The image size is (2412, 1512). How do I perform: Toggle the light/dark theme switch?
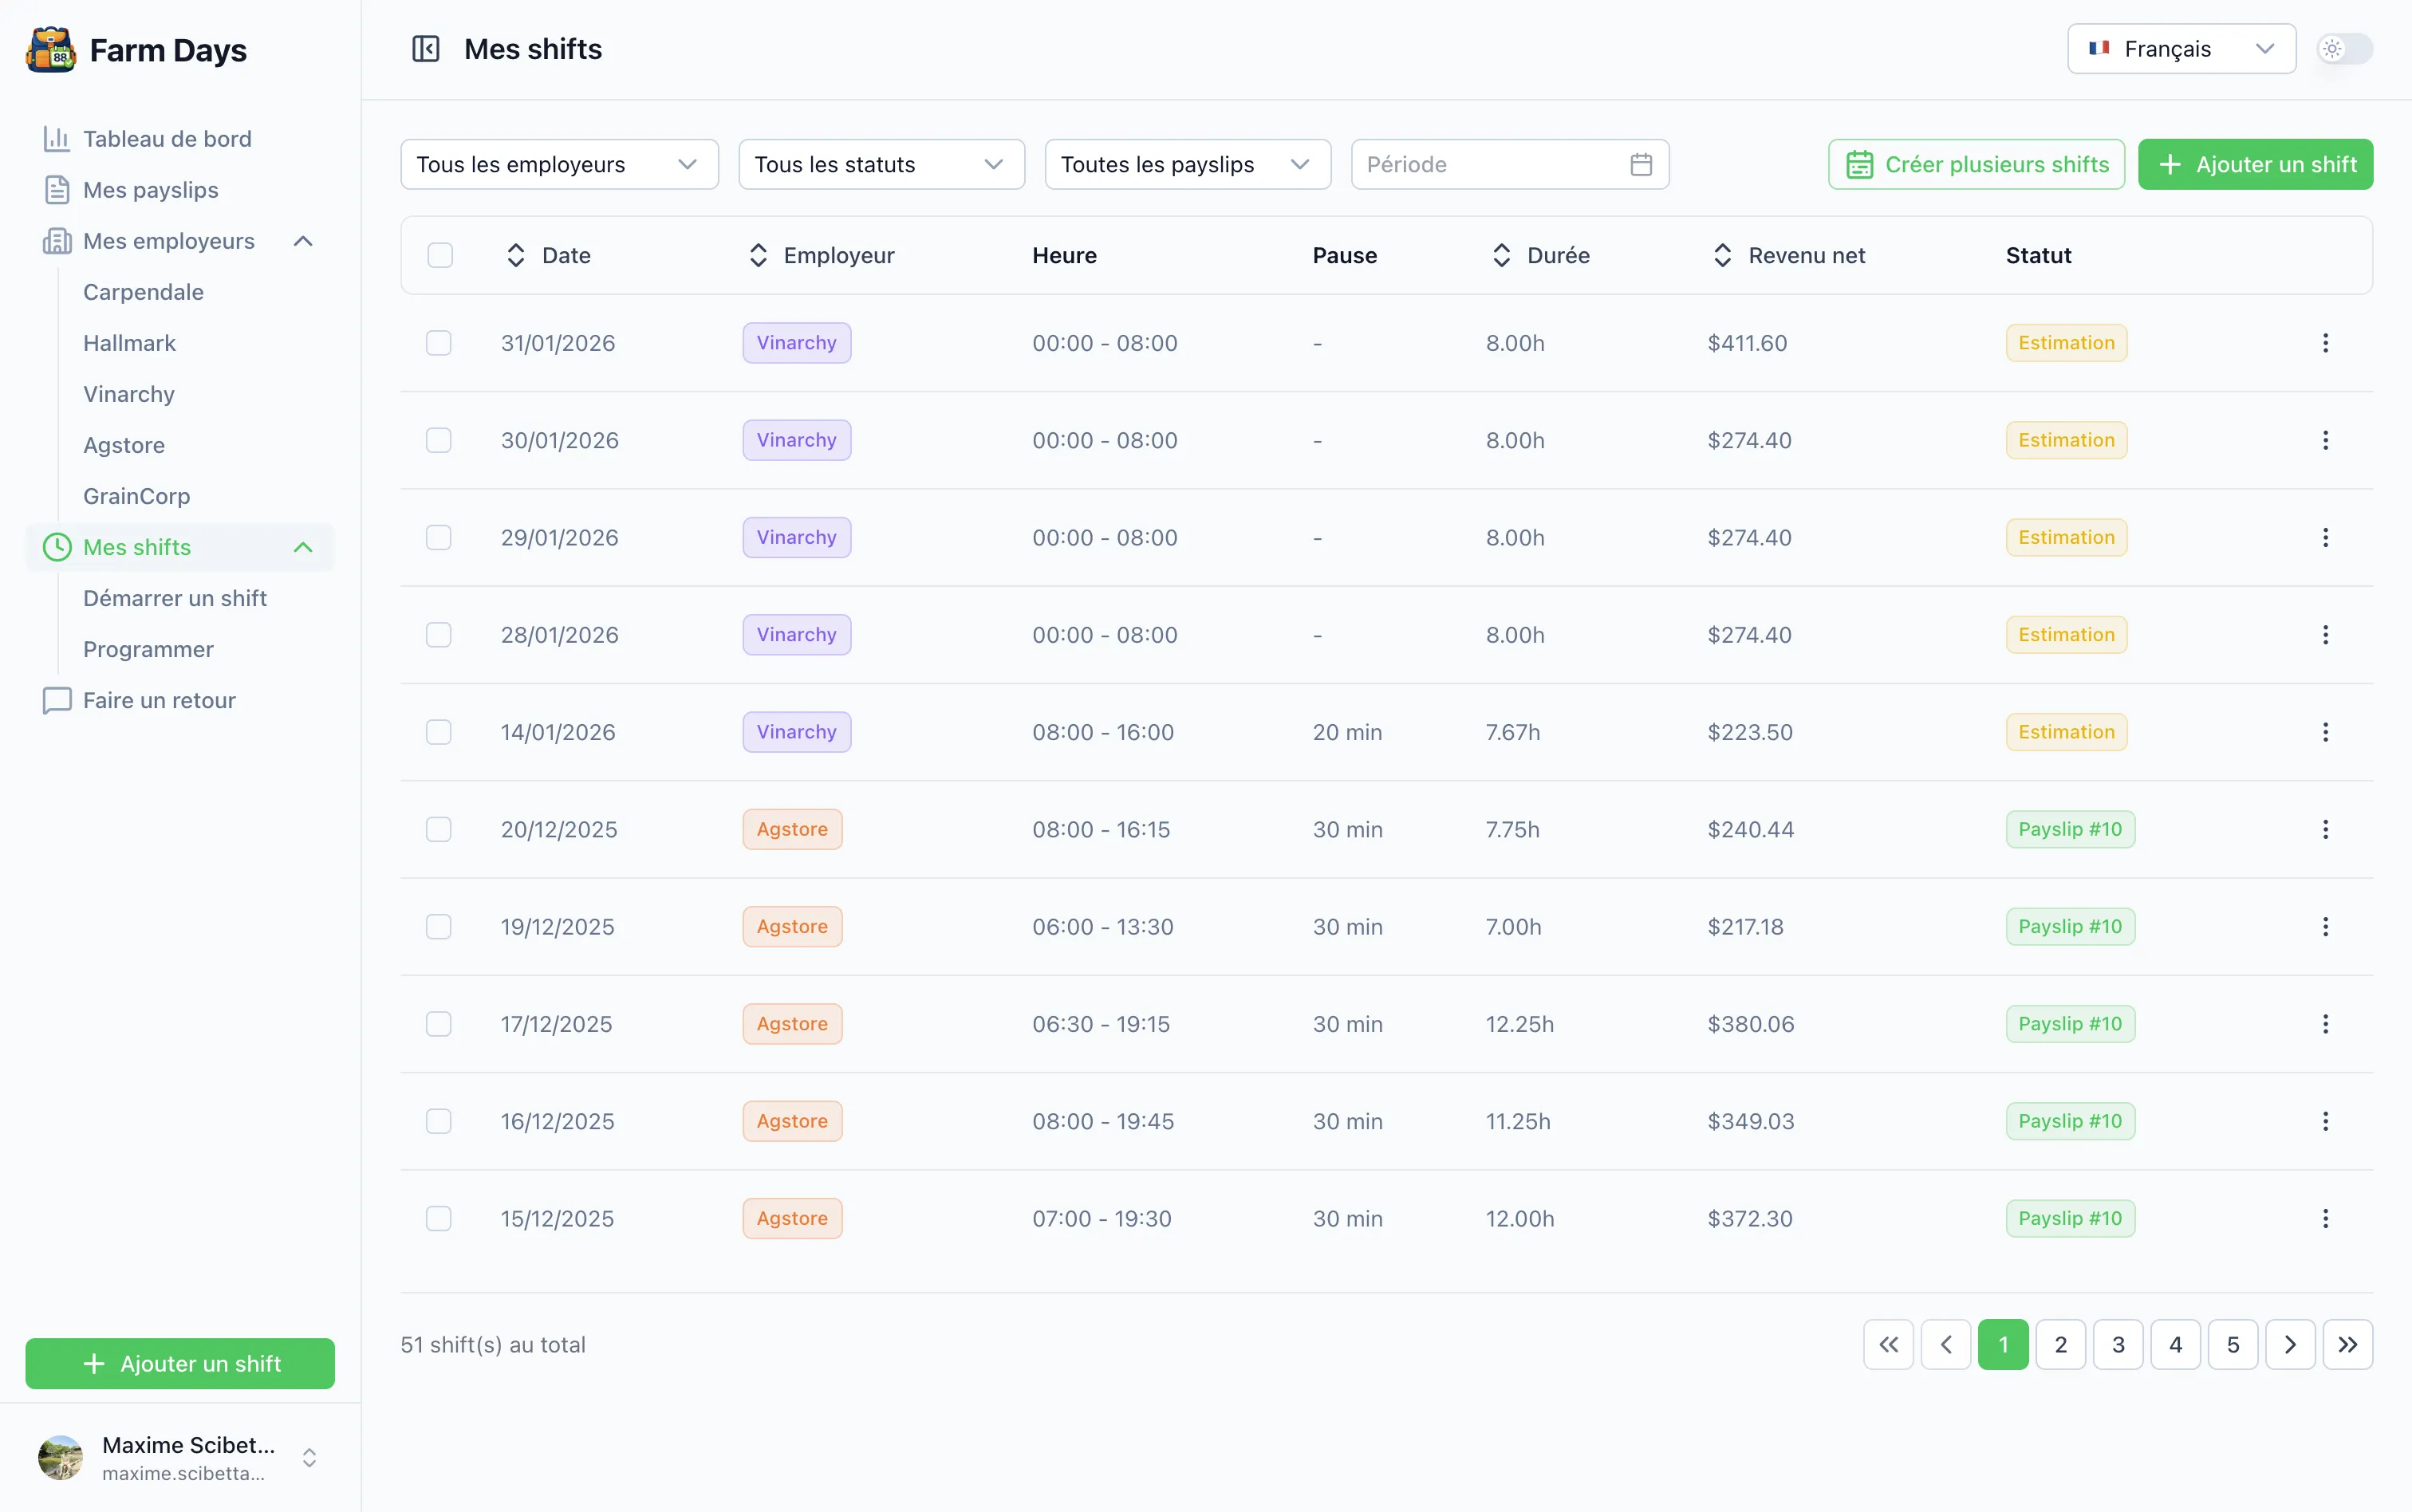pyautogui.click(x=2344, y=49)
